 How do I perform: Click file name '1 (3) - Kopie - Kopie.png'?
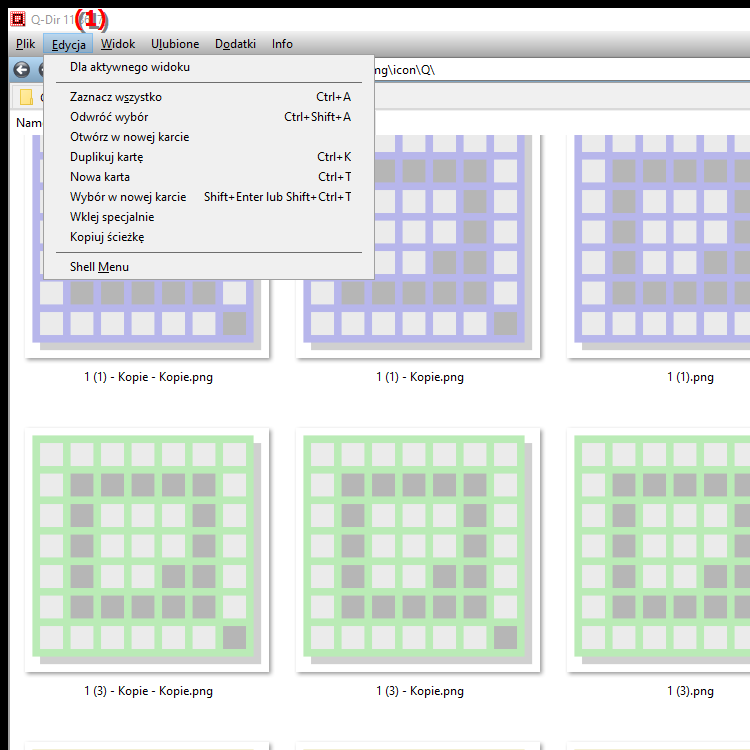coord(148,691)
